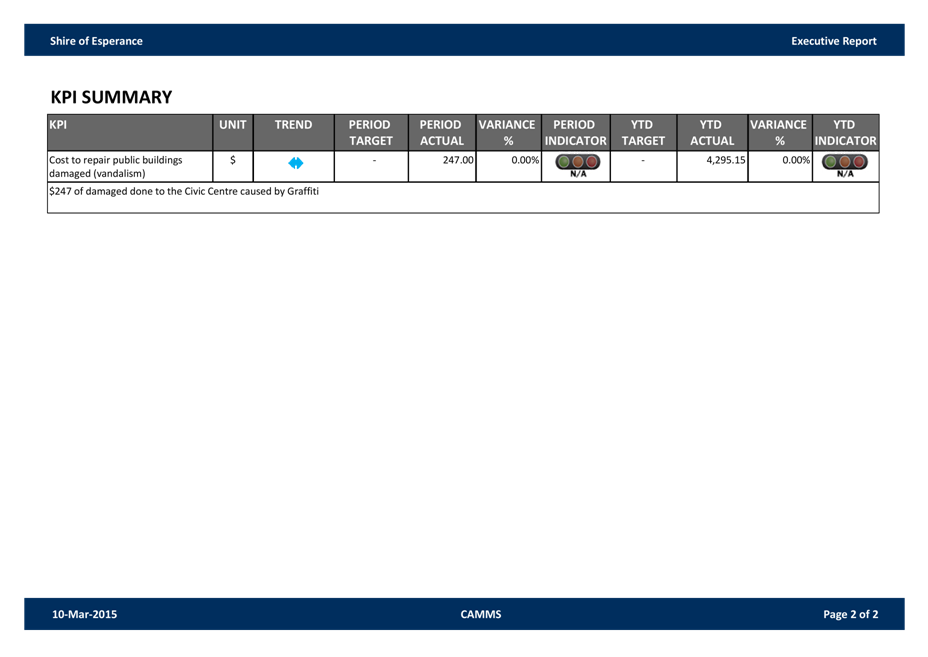Click the YTD TARGET column header

[x=643, y=132]
